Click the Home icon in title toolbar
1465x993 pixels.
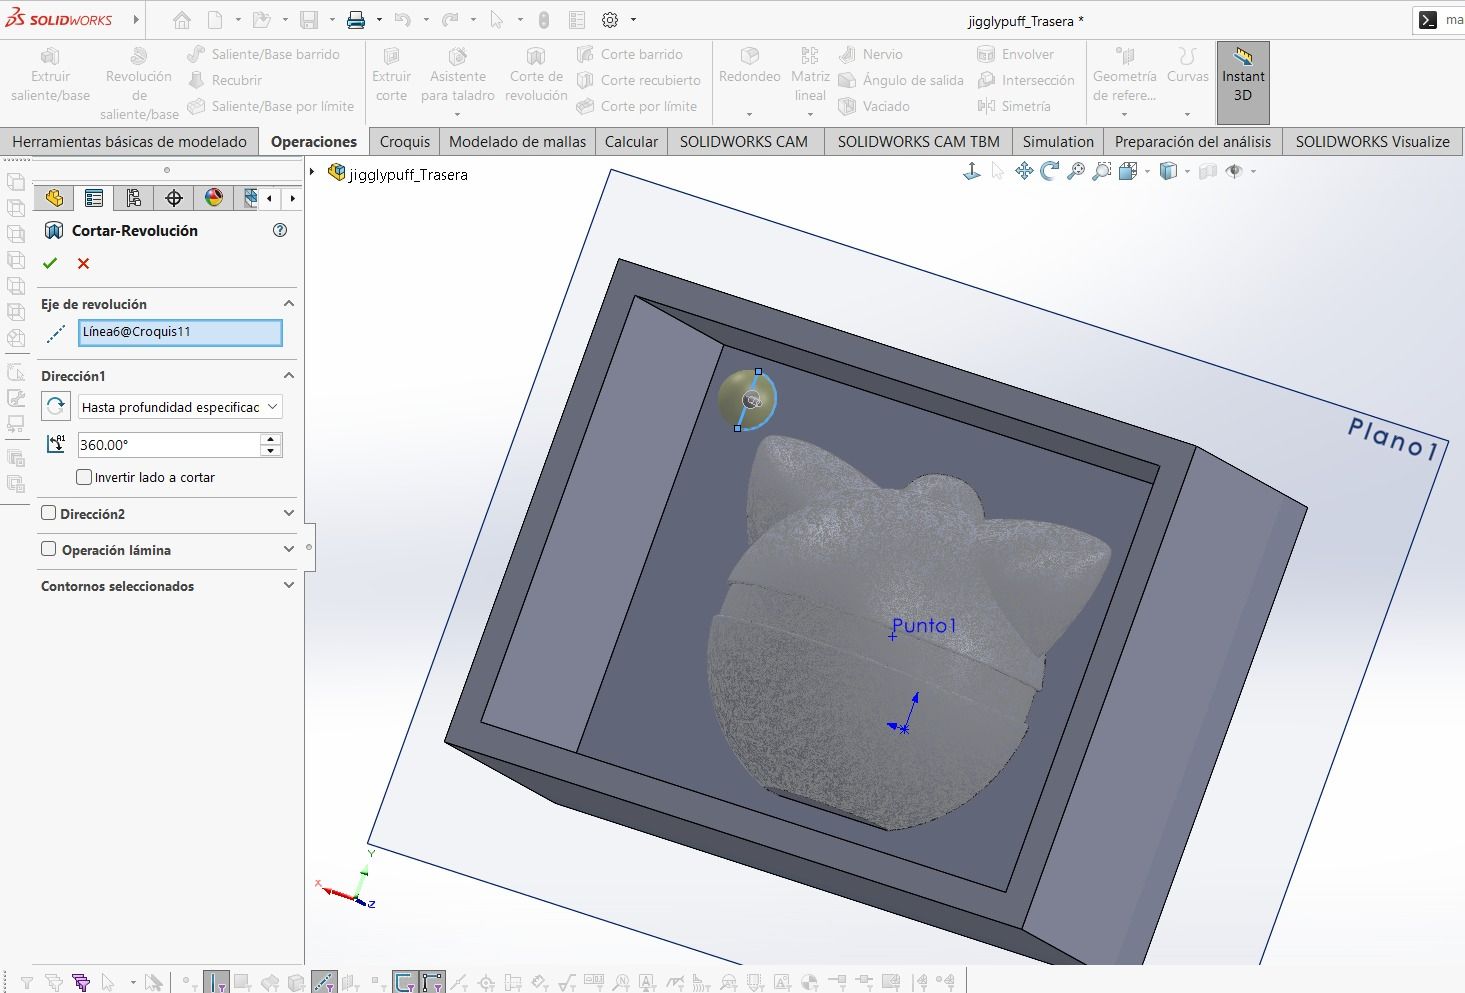pyautogui.click(x=181, y=20)
